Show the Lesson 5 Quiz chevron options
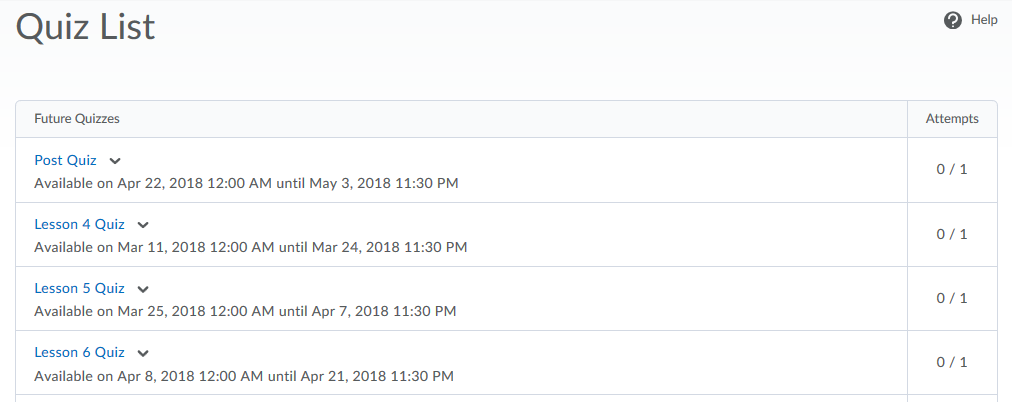This screenshot has height=402, width=1012. 143,289
